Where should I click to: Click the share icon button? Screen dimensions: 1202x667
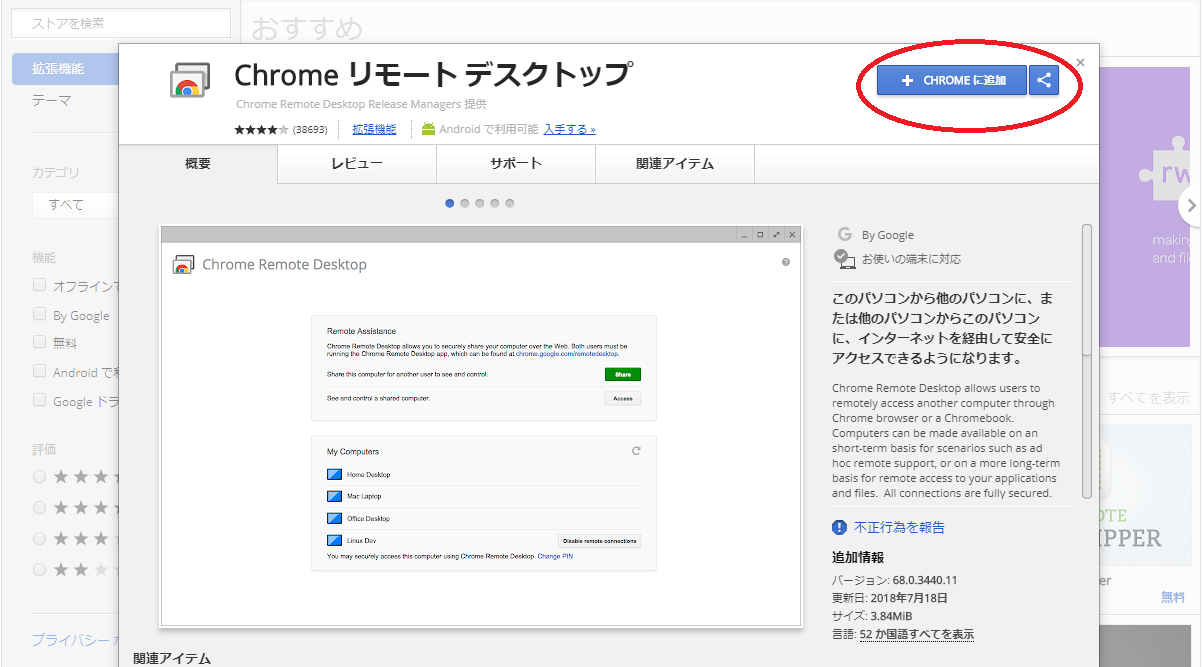(x=1043, y=80)
